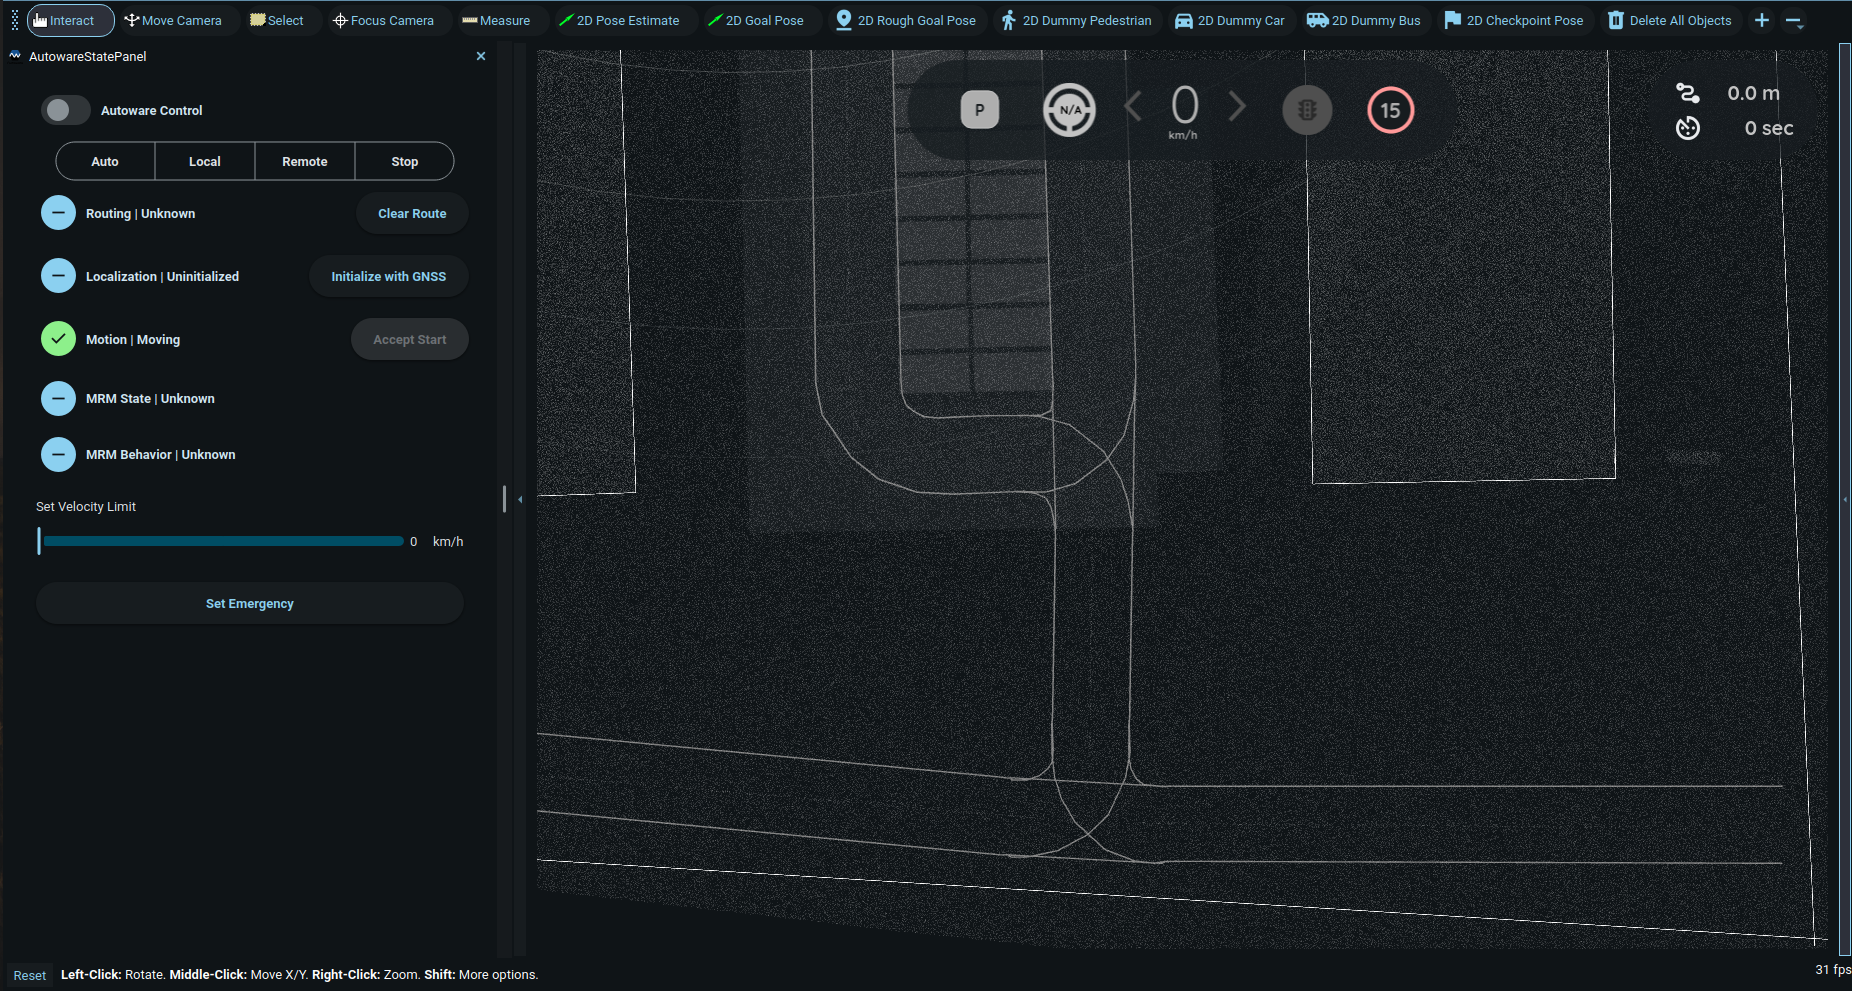Click the add tool plus button

pos(1762,20)
